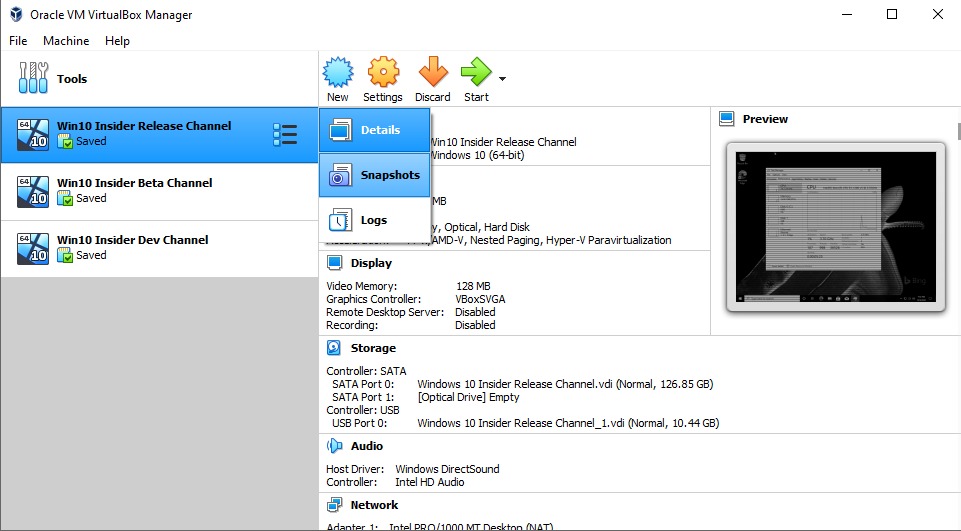The height and width of the screenshot is (531, 961).
Task: Select Details in the popup menu
Action: [x=375, y=130]
